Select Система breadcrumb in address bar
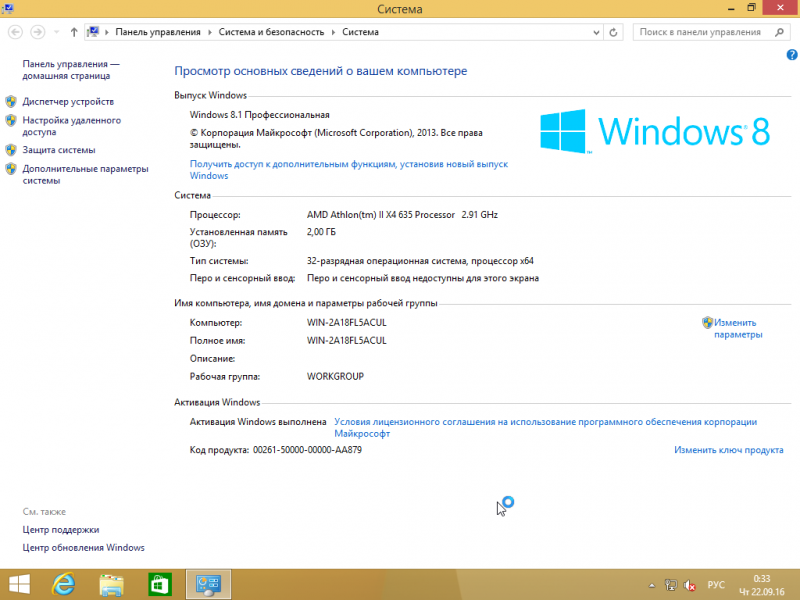800x600 pixels. click(360, 32)
